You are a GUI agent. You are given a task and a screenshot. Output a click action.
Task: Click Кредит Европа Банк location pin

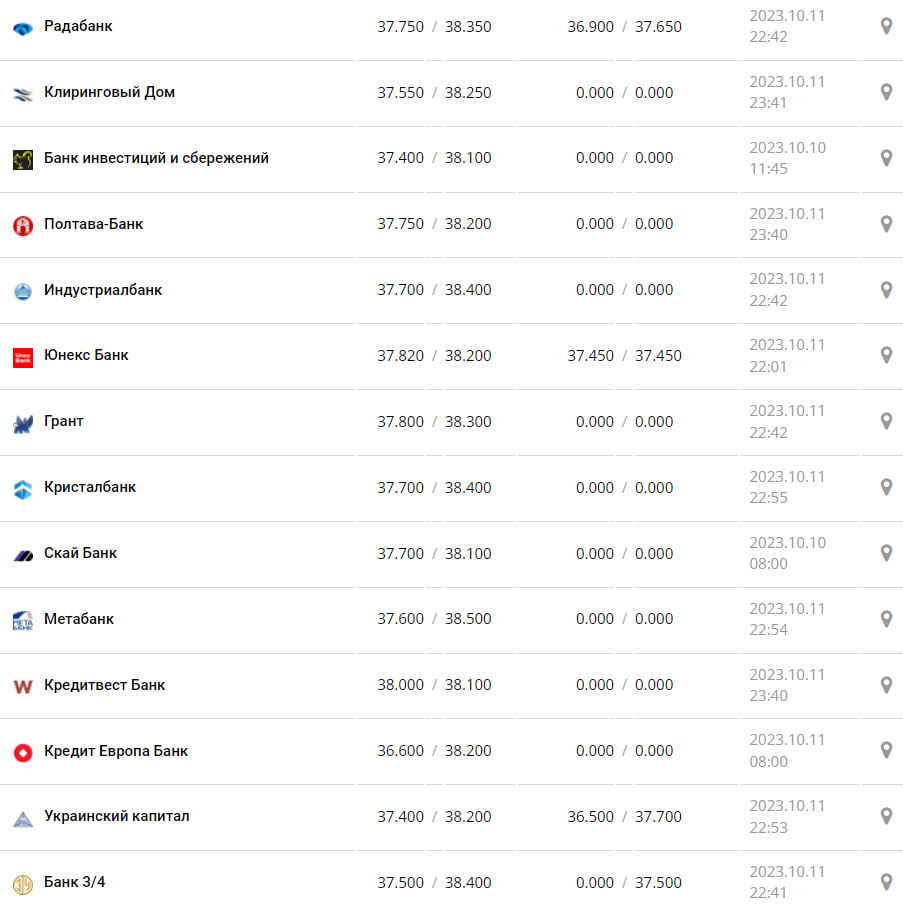point(885,750)
